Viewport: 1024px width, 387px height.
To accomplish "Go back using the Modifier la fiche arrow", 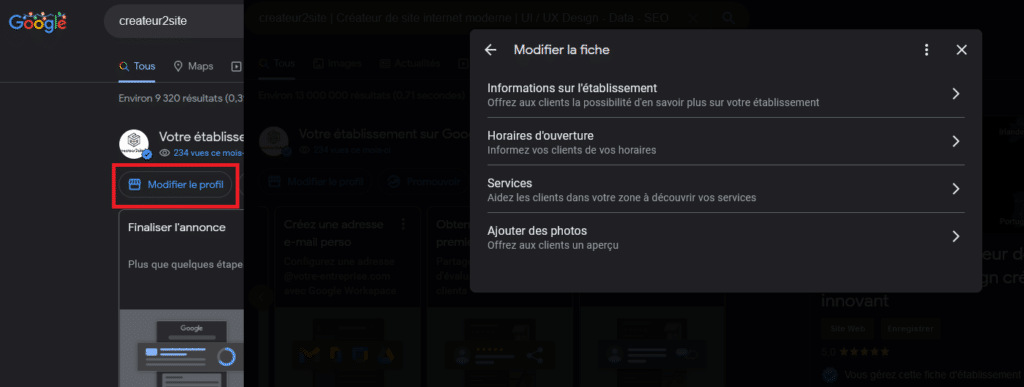I will [490, 50].
